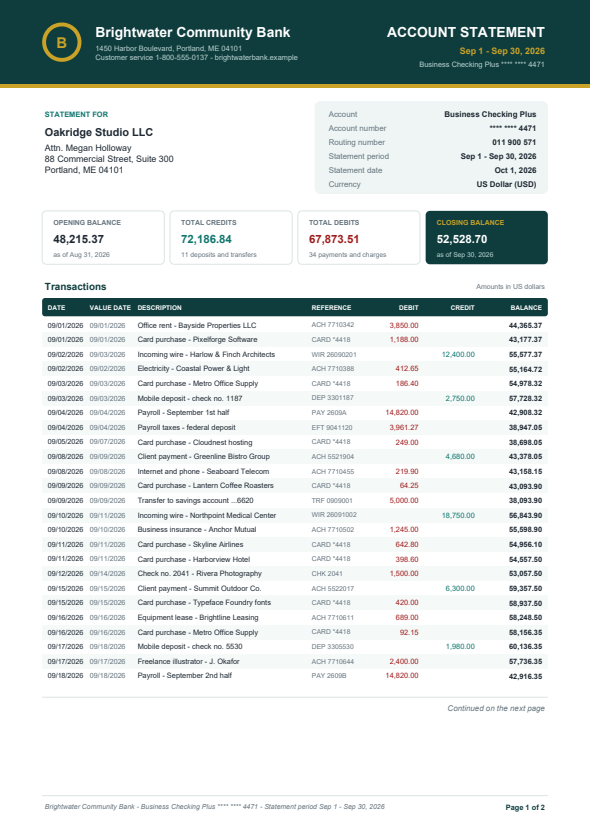Click the CREDIT column header

pyautogui.click(x=462, y=308)
